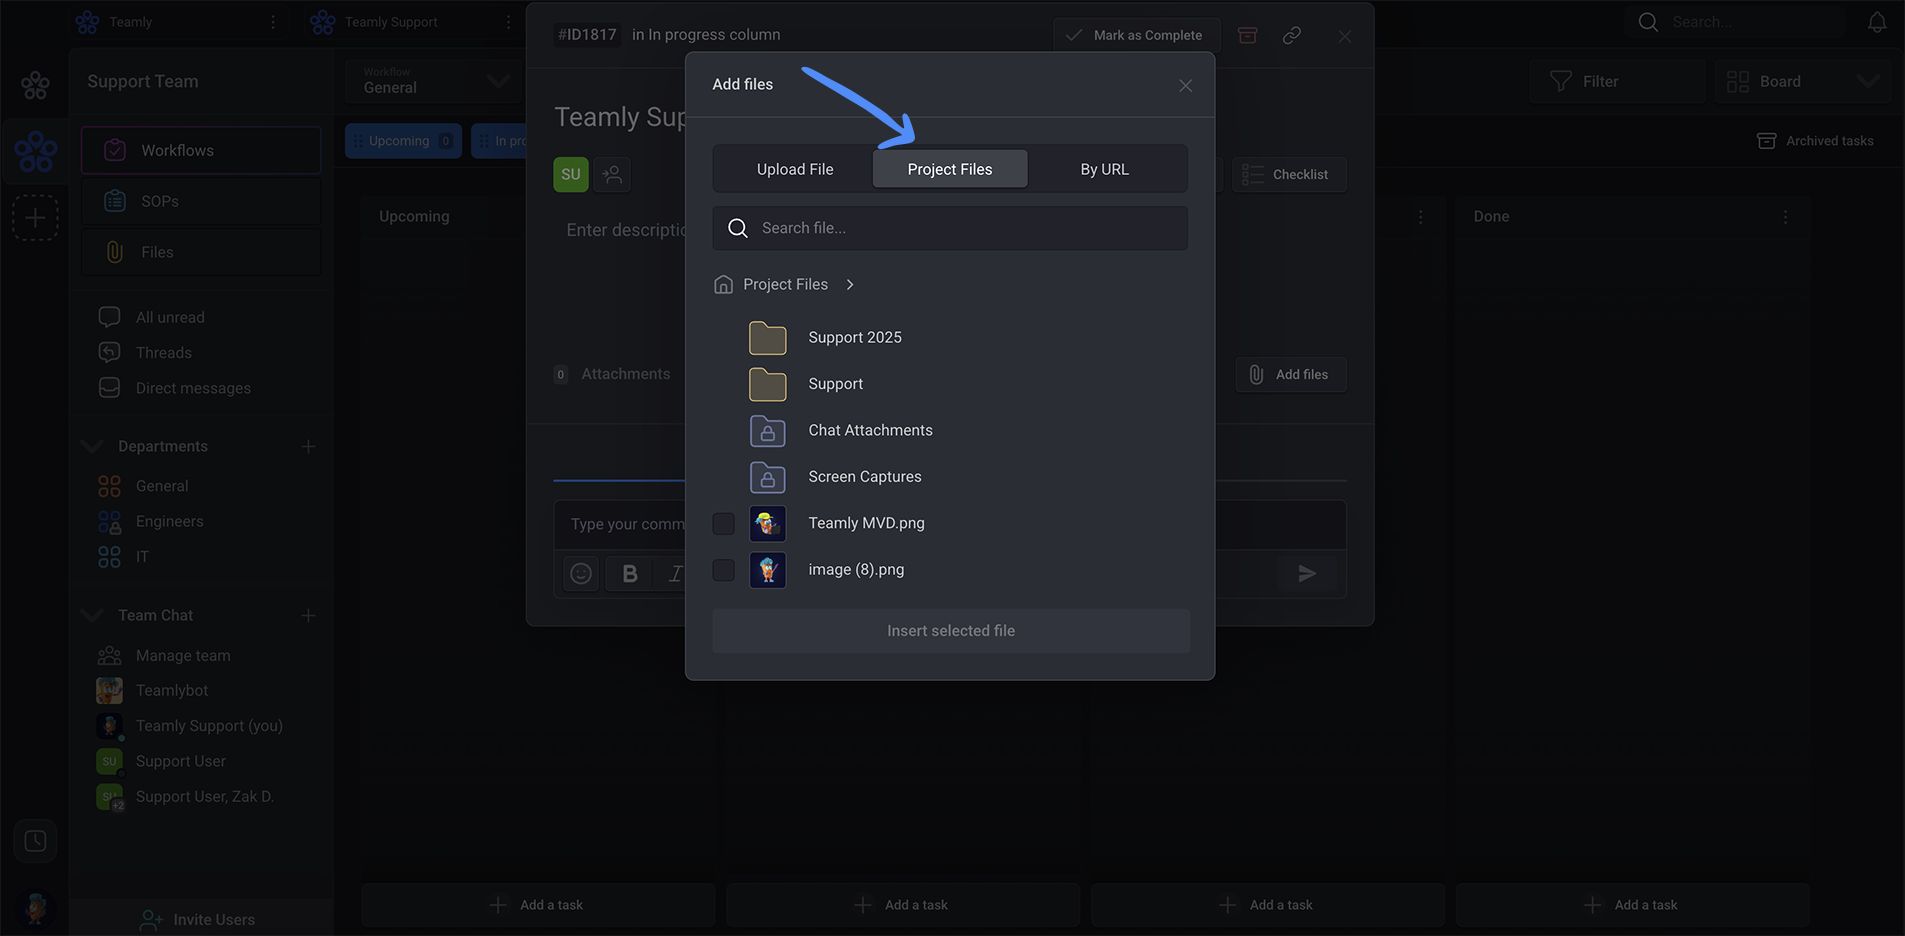This screenshot has width=1905, height=936.
Task: Collapse the Departments section
Action: click(x=92, y=446)
